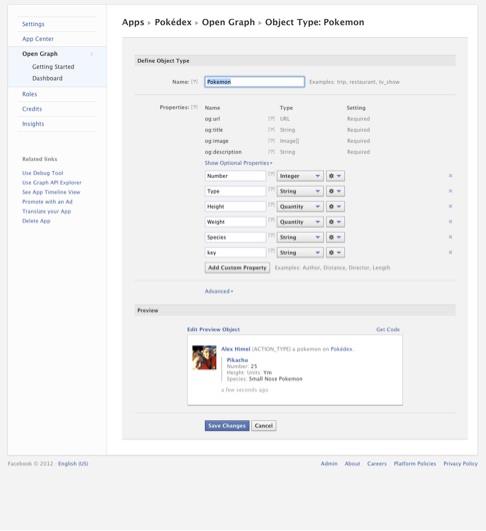Click Apps in the breadcrumb

133,22
